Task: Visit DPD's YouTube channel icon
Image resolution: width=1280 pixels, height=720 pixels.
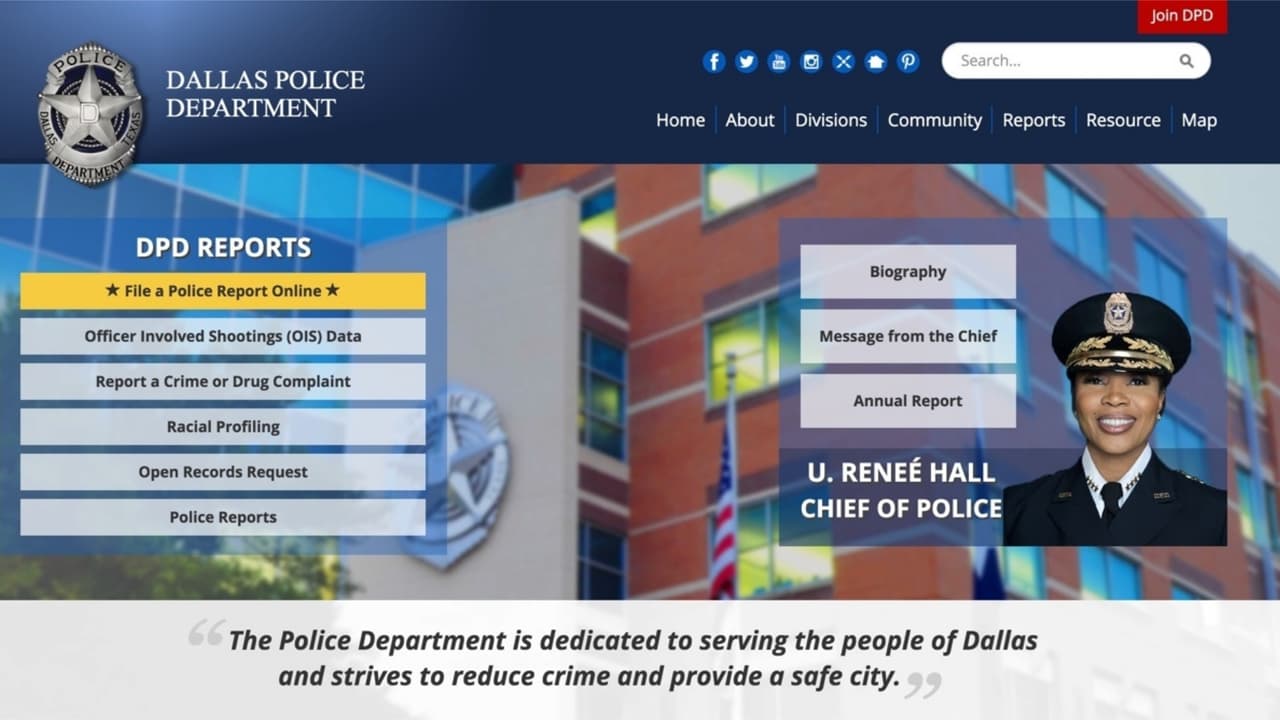Action: coord(779,61)
